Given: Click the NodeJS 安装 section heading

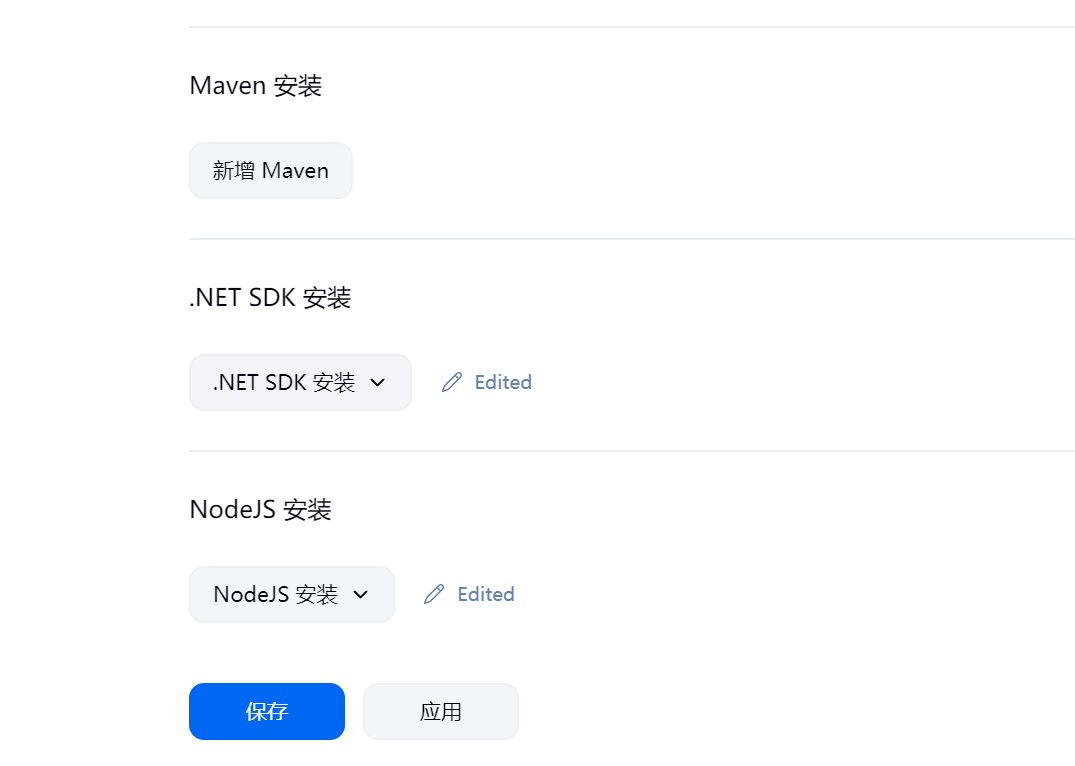Looking at the screenshot, I should point(260,510).
